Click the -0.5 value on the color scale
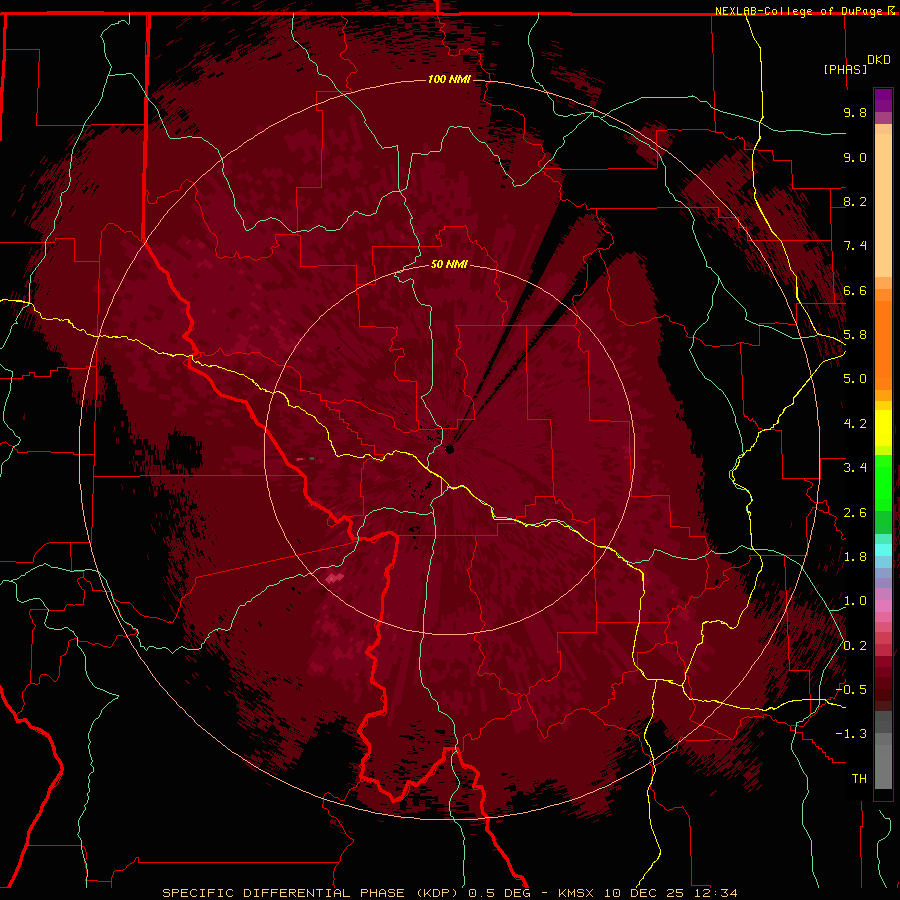The height and width of the screenshot is (900, 900). pyautogui.click(x=851, y=690)
